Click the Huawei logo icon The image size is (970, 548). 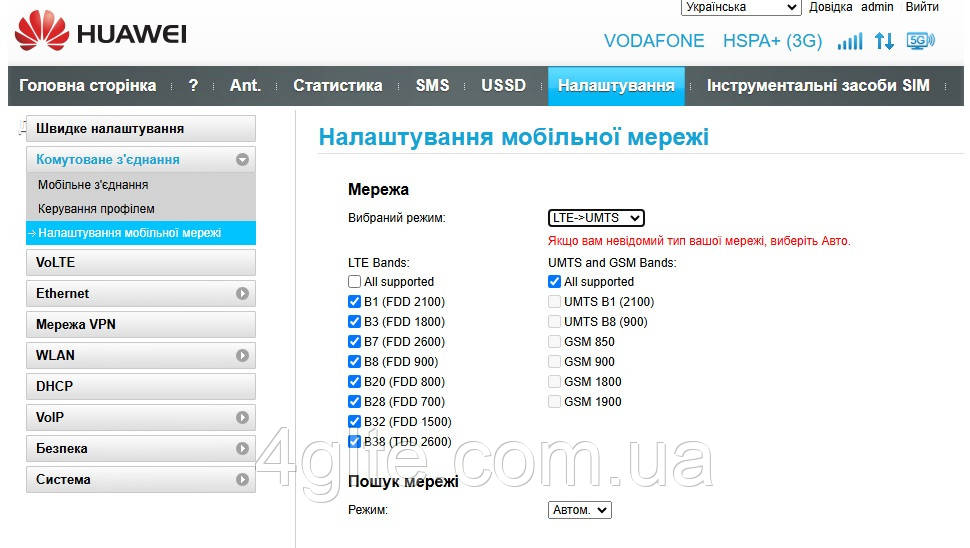tap(41, 32)
